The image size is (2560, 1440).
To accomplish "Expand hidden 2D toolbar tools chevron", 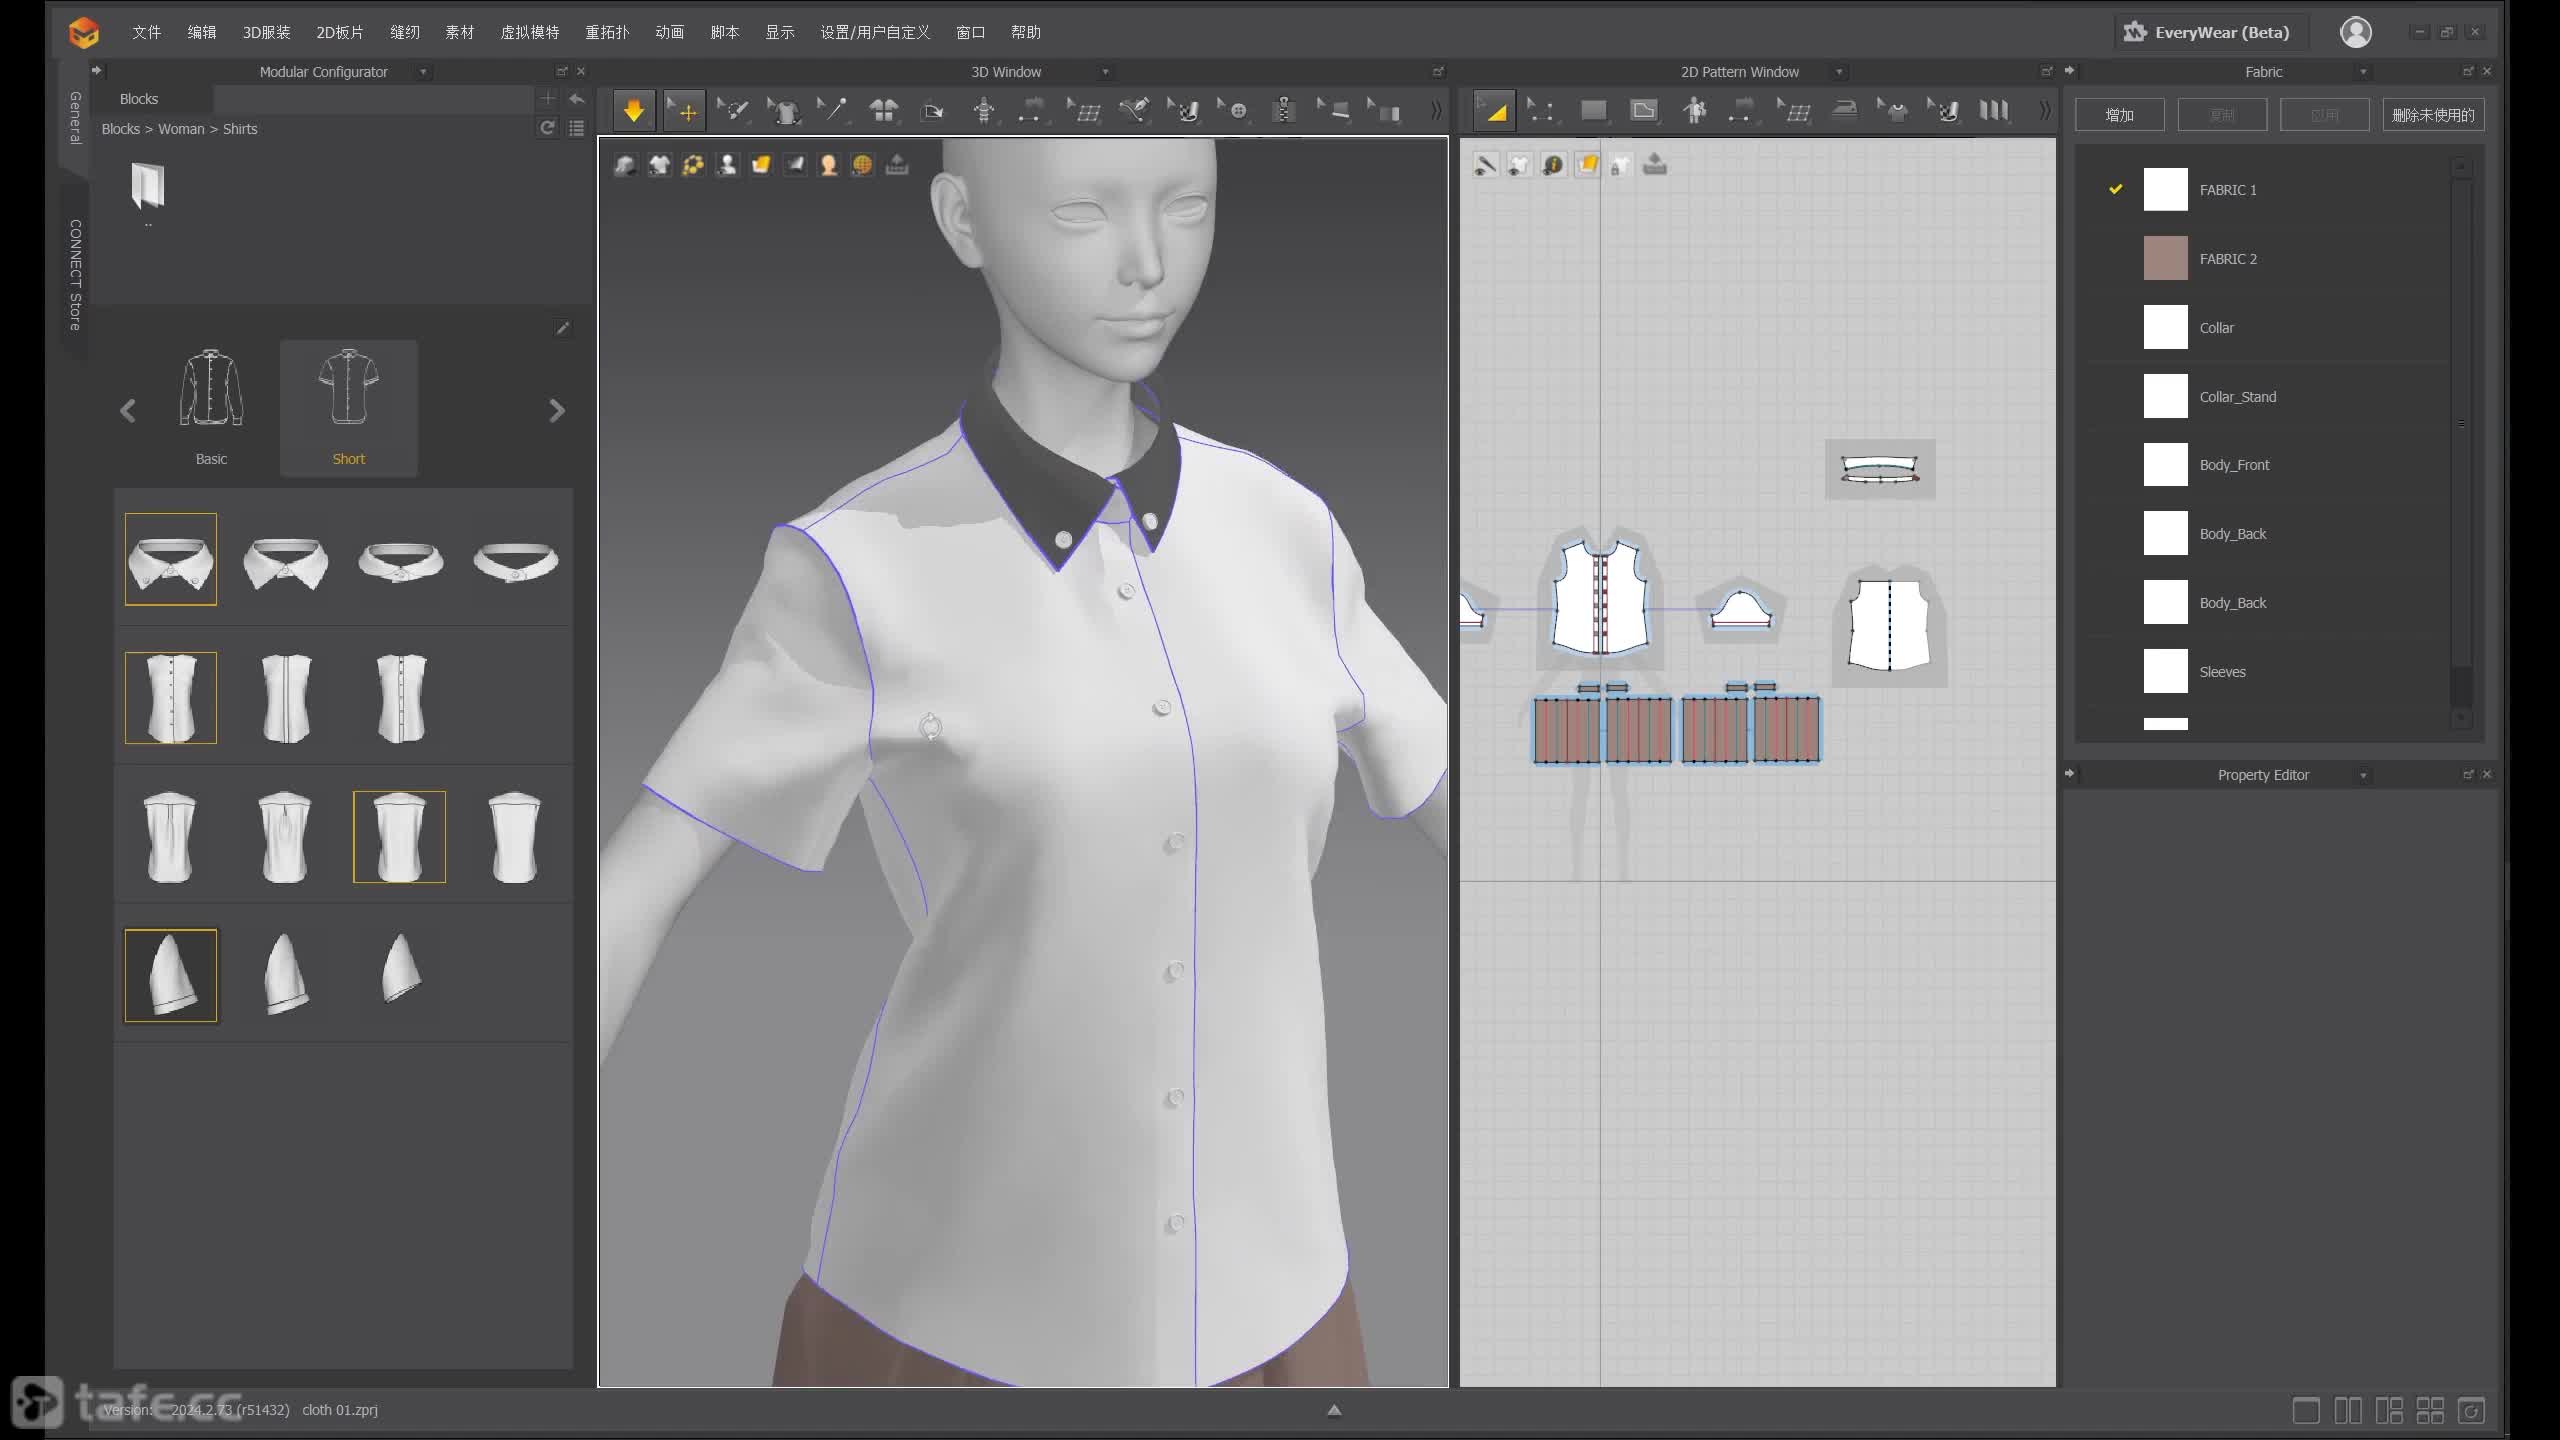I will point(2044,111).
